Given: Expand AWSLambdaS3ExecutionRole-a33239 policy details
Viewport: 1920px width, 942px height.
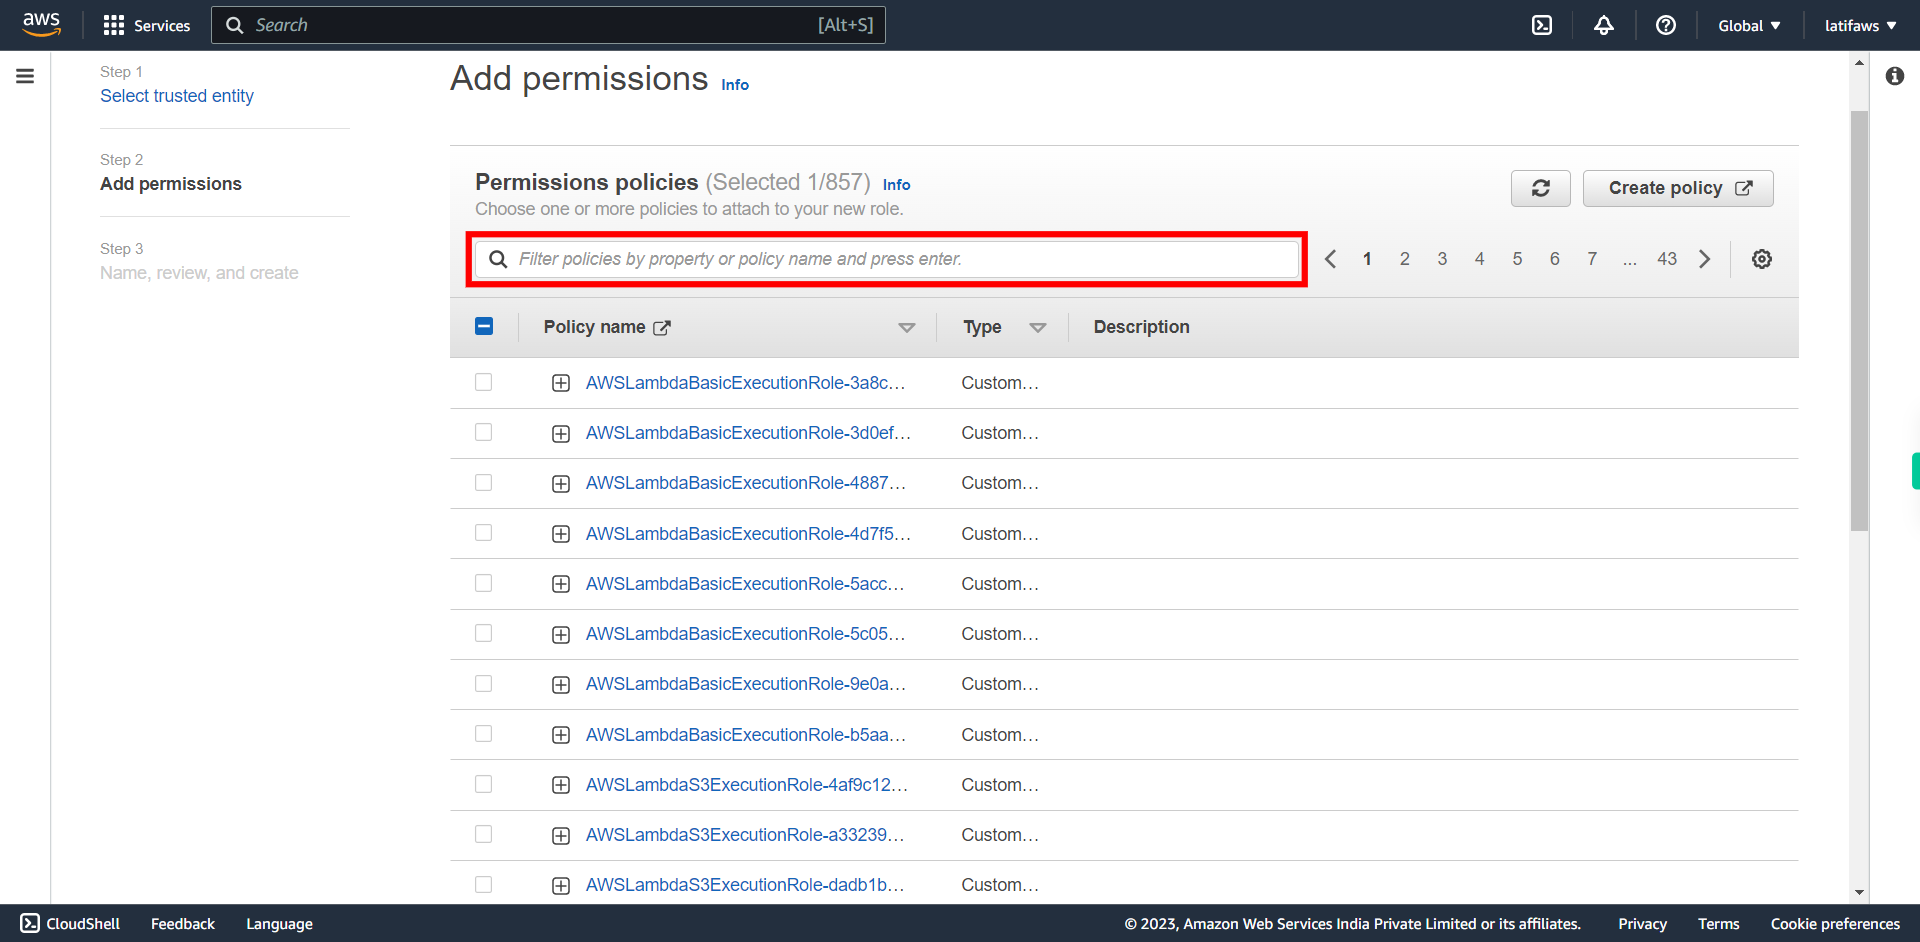Looking at the screenshot, I should coord(561,835).
